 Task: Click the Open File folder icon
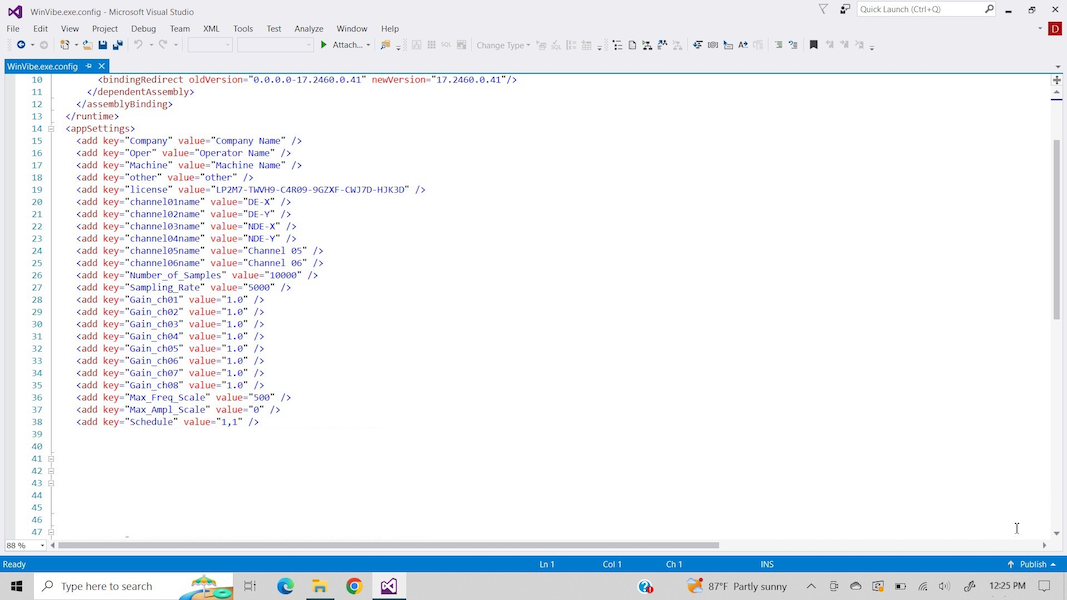[x=88, y=45]
